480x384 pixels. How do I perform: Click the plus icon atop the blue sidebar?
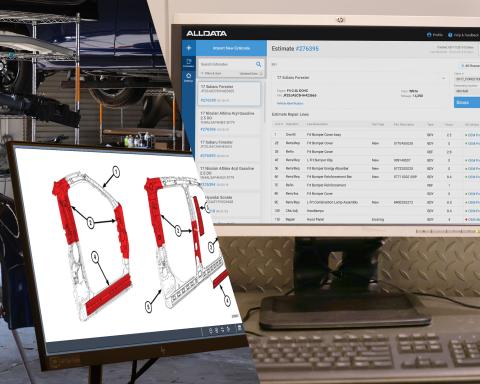point(189,48)
